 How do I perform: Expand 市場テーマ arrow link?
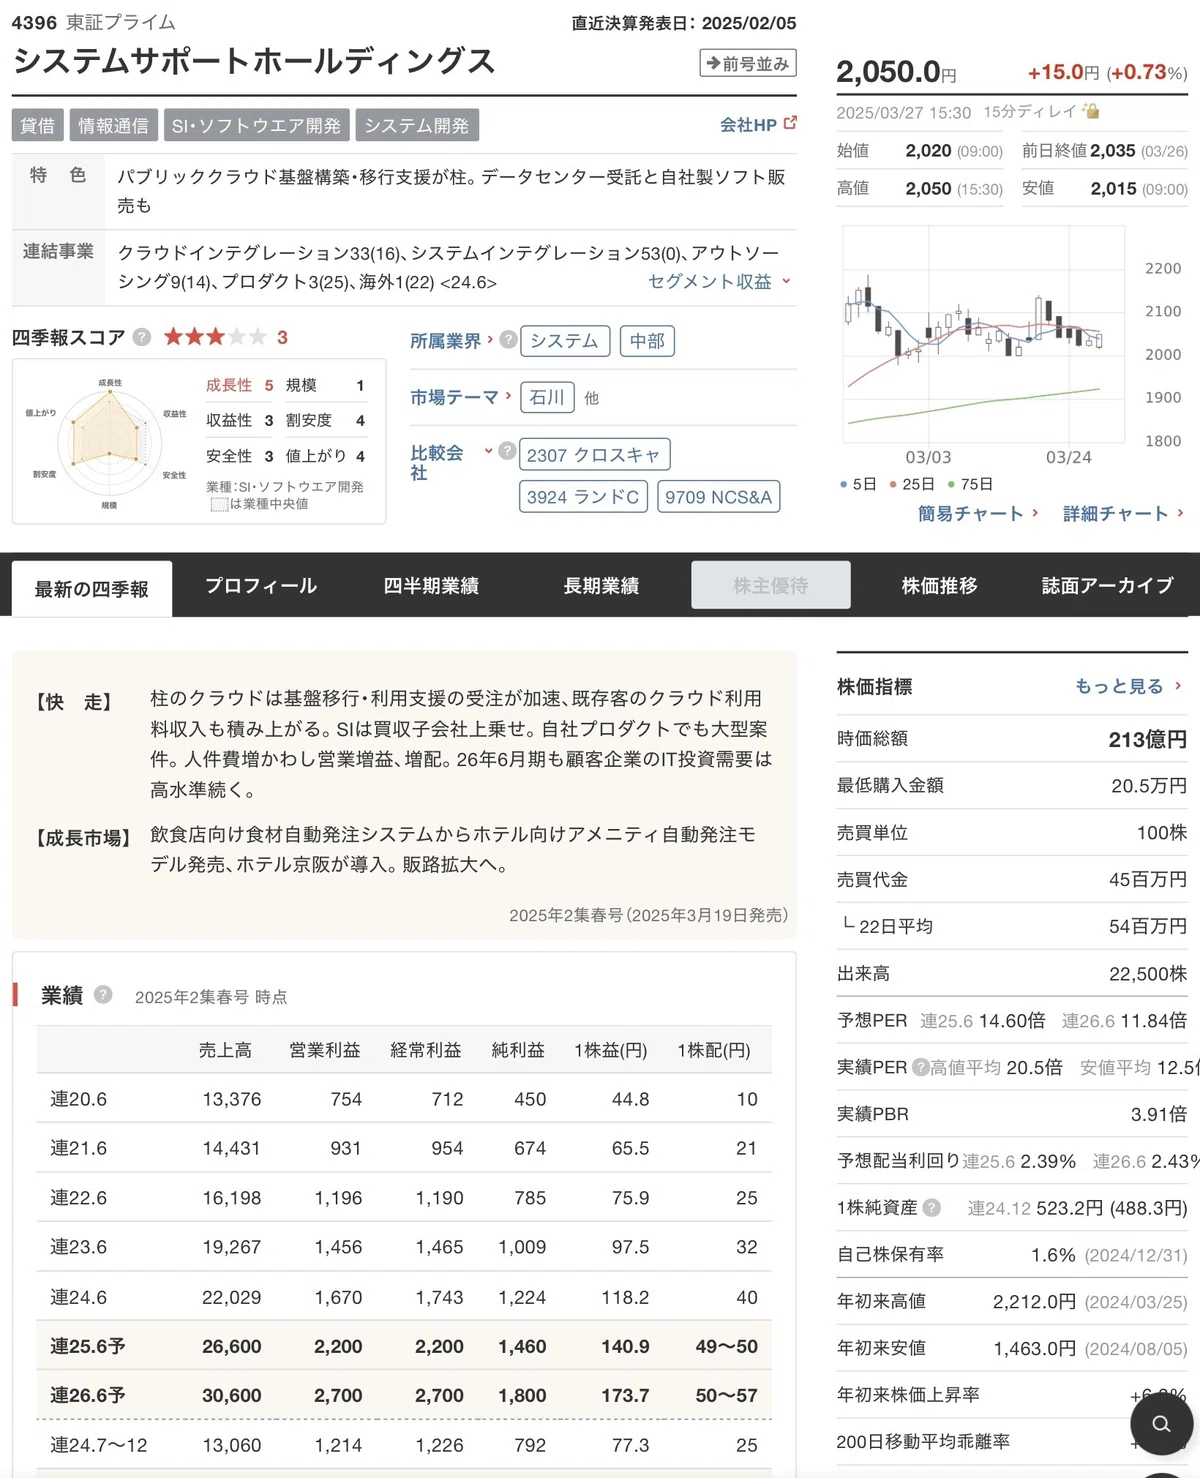point(460,397)
